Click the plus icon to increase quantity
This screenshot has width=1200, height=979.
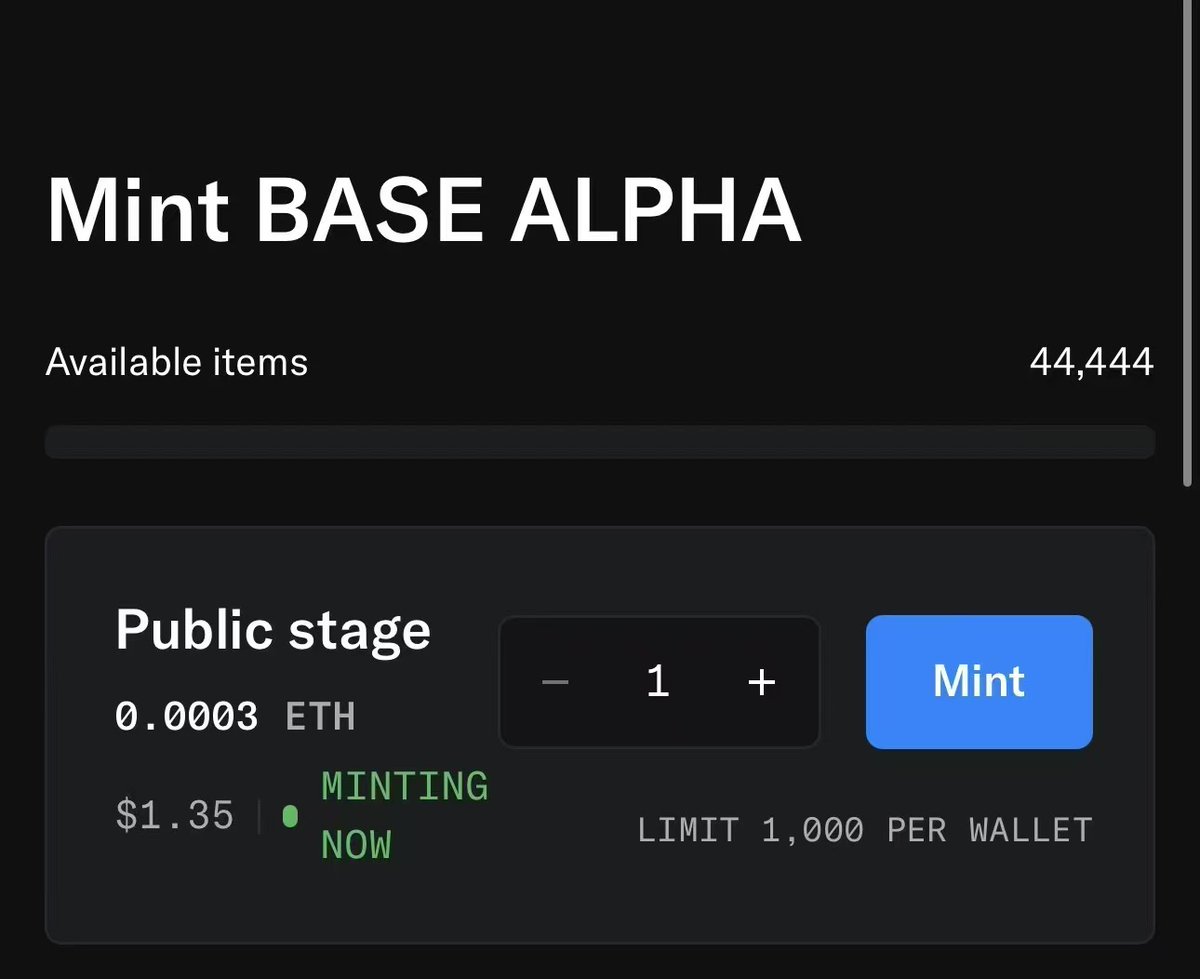click(762, 682)
